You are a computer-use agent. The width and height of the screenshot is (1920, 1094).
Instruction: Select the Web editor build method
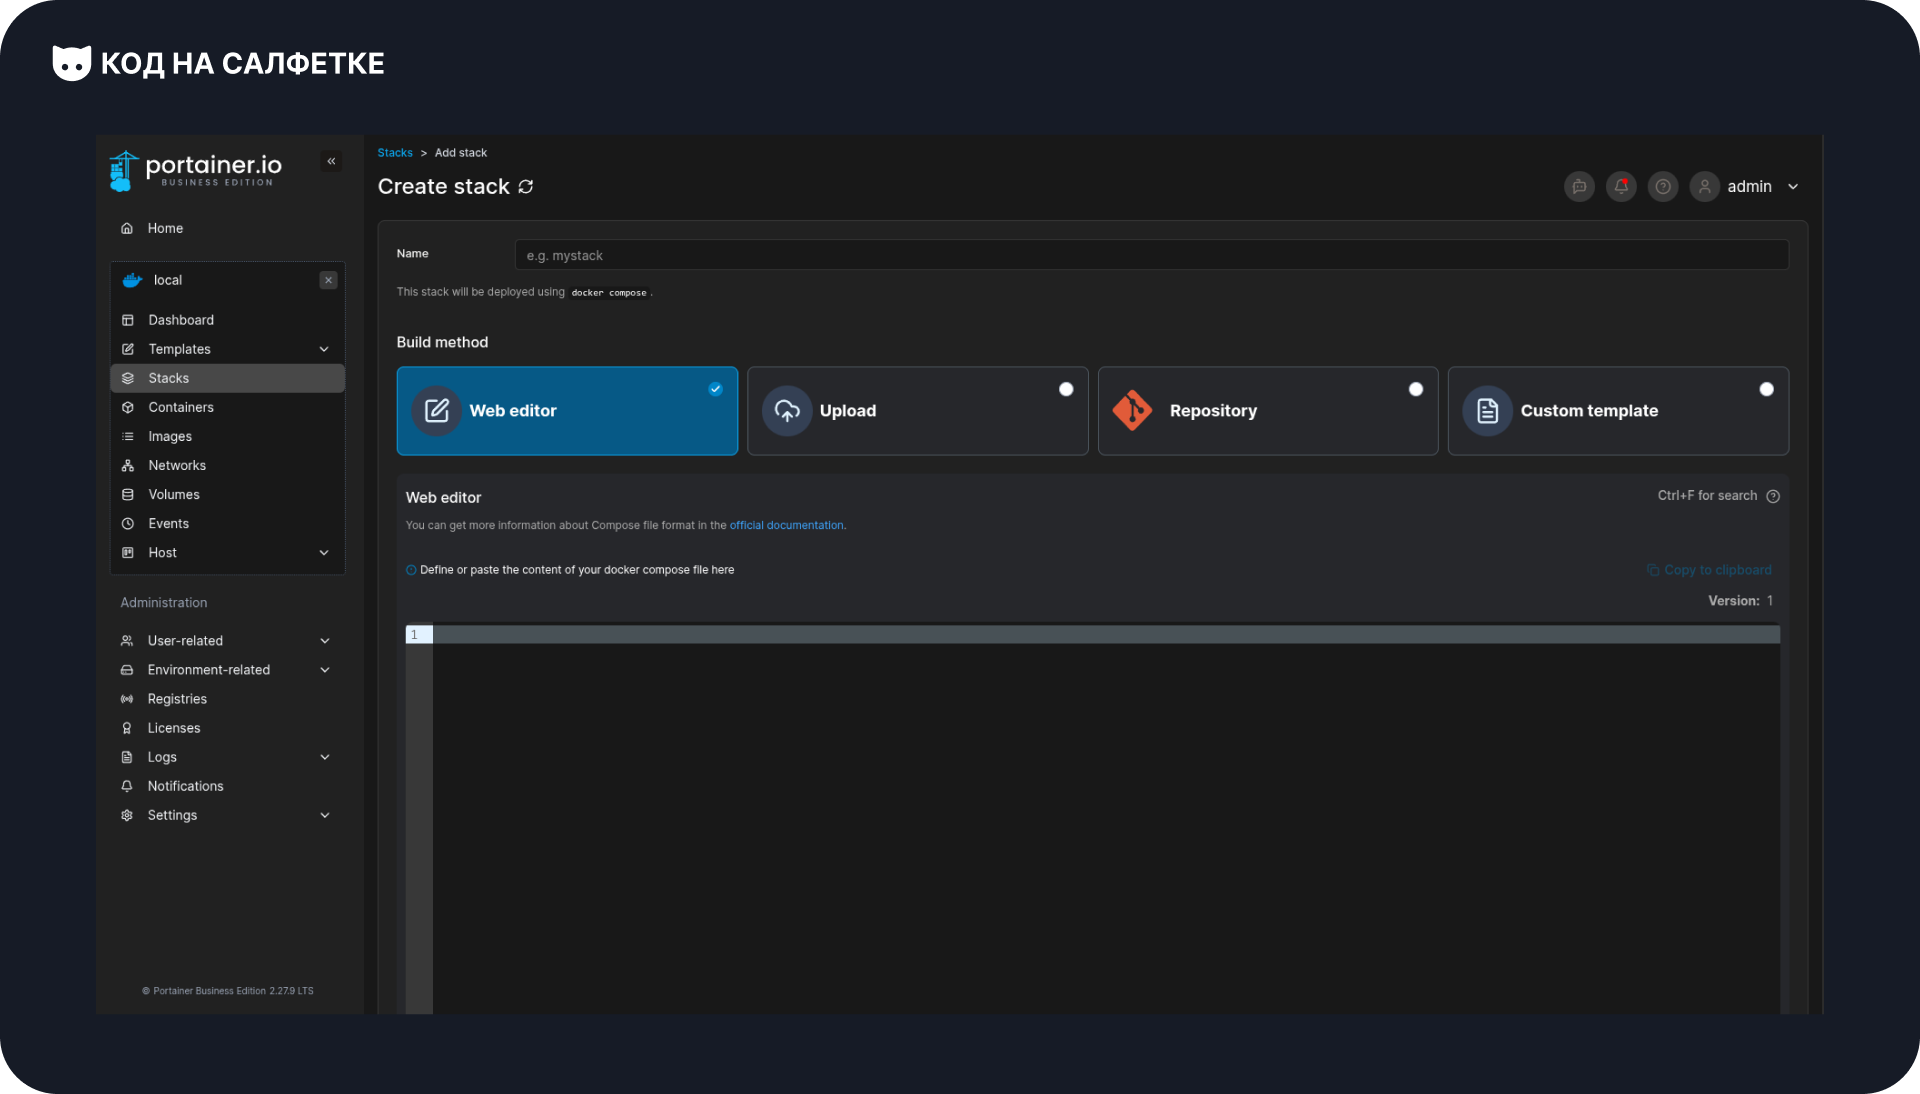coord(567,411)
